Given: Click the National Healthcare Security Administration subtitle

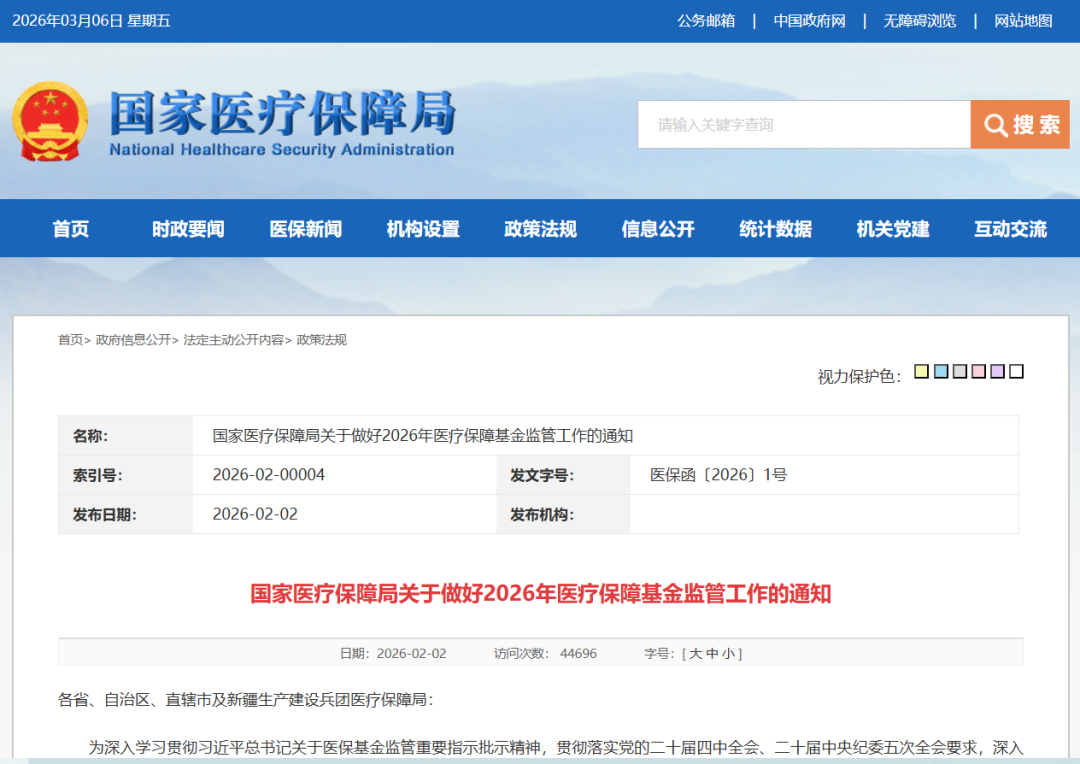Looking at the screenshot, I should click(282, 149).
